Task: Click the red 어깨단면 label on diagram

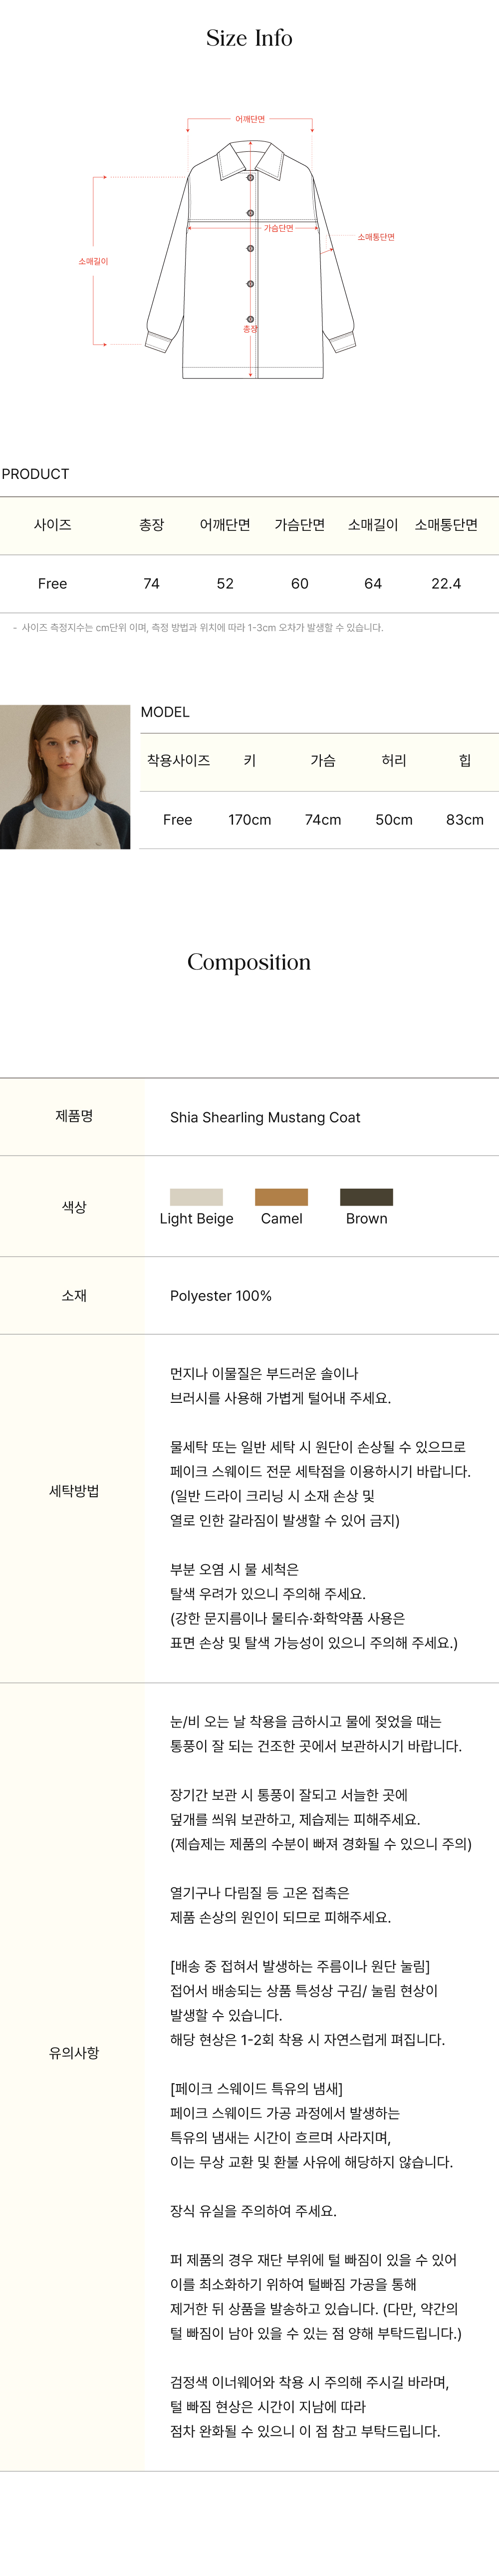Action: point(250,119)
